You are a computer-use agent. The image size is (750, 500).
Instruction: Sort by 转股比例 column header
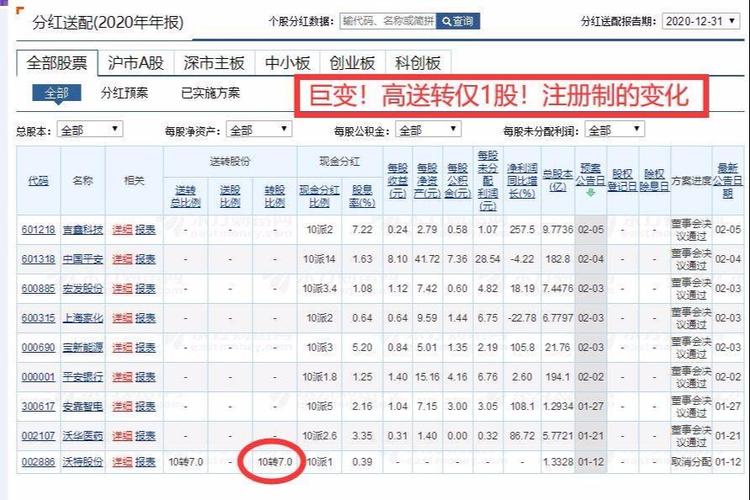(x=275, y=196)
